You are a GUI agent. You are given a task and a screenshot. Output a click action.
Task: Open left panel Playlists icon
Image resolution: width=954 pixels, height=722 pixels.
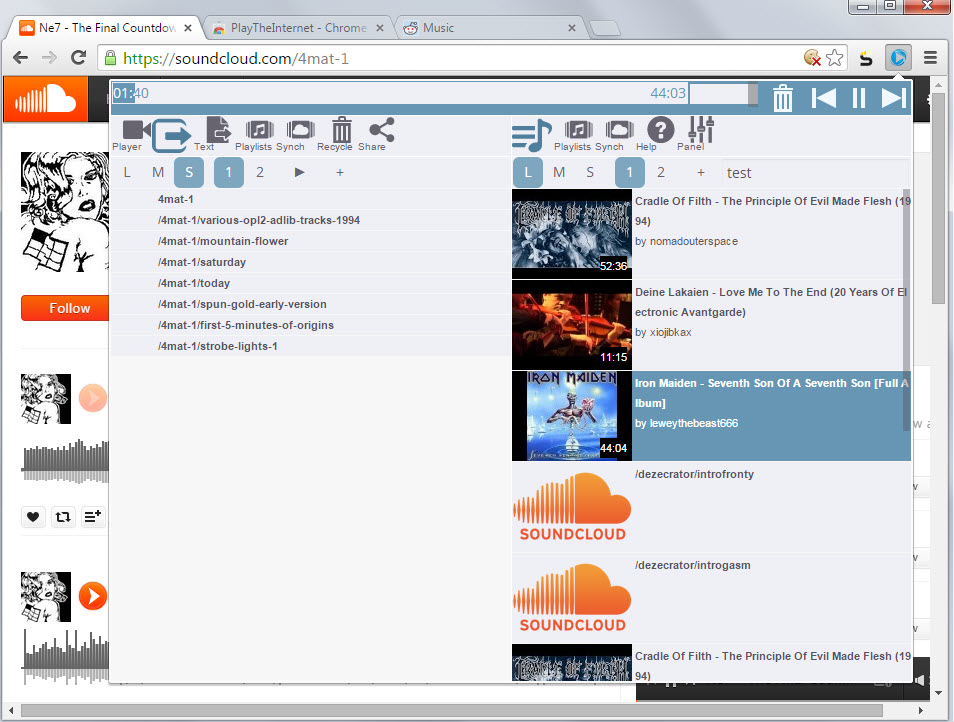coord(259,130)
